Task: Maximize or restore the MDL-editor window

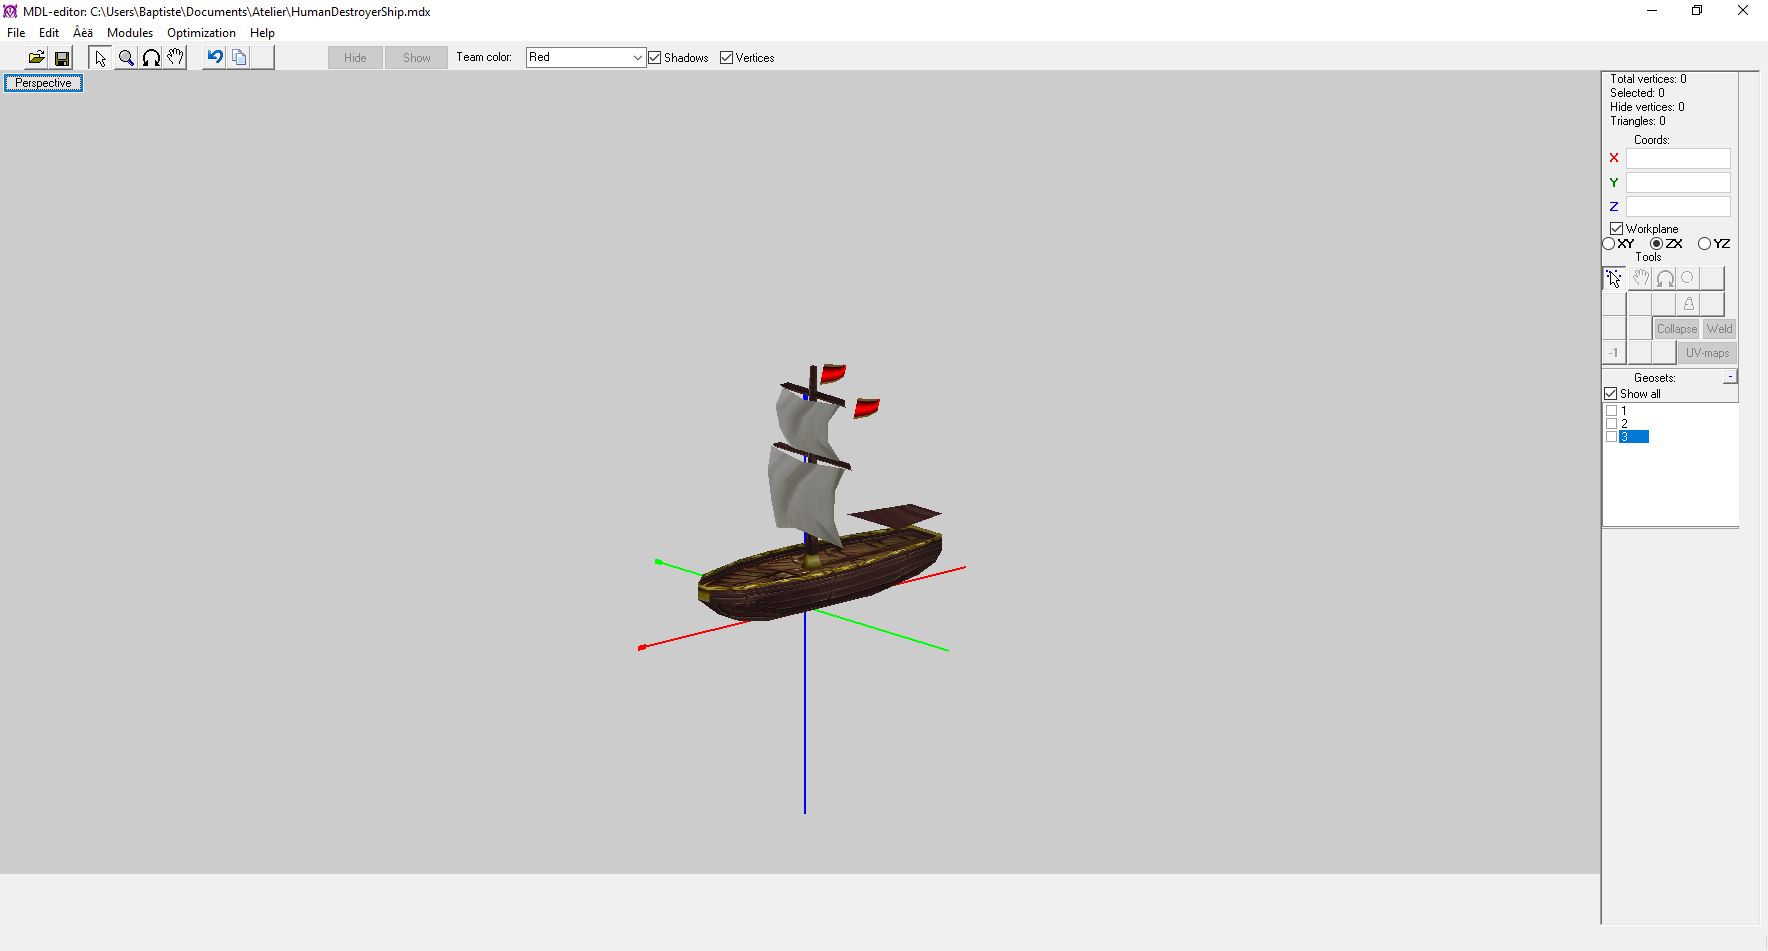Action: pyautogui.click(x=1697, y=11)
